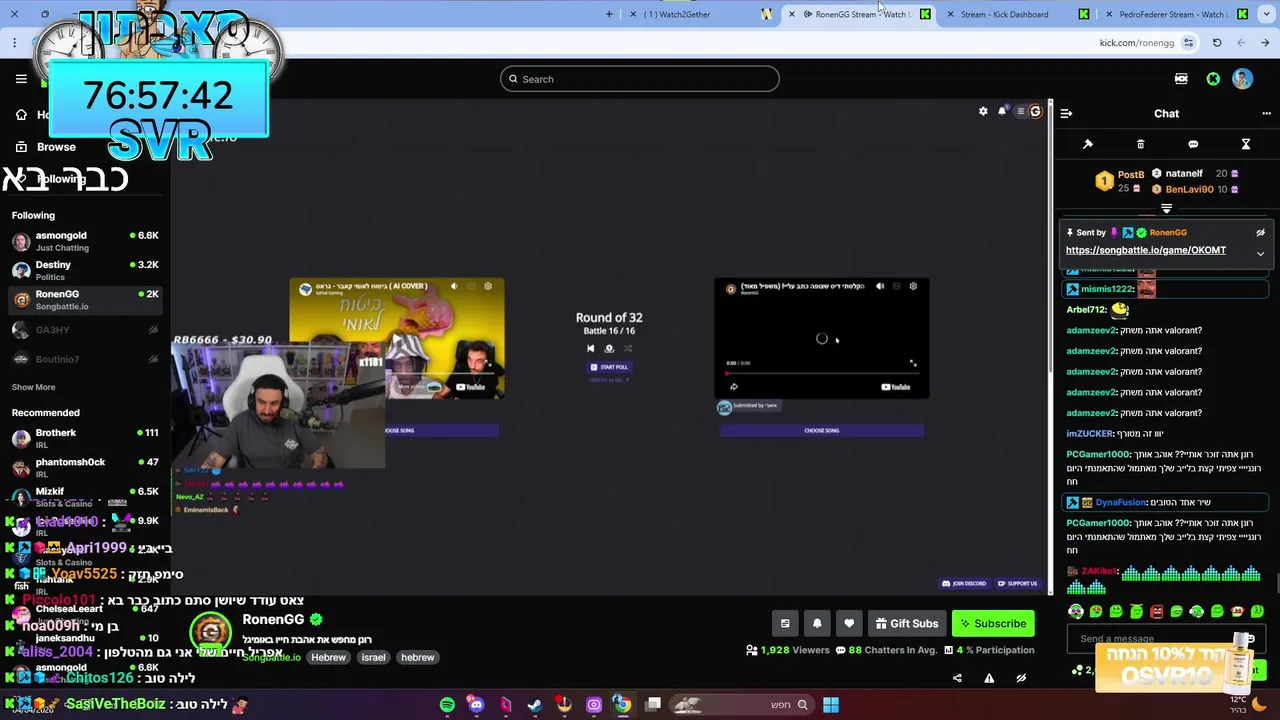The height and width of the screenshot is (720, 1280).
Task: Click Show more under Following
Action: click(x=33, y=387)
